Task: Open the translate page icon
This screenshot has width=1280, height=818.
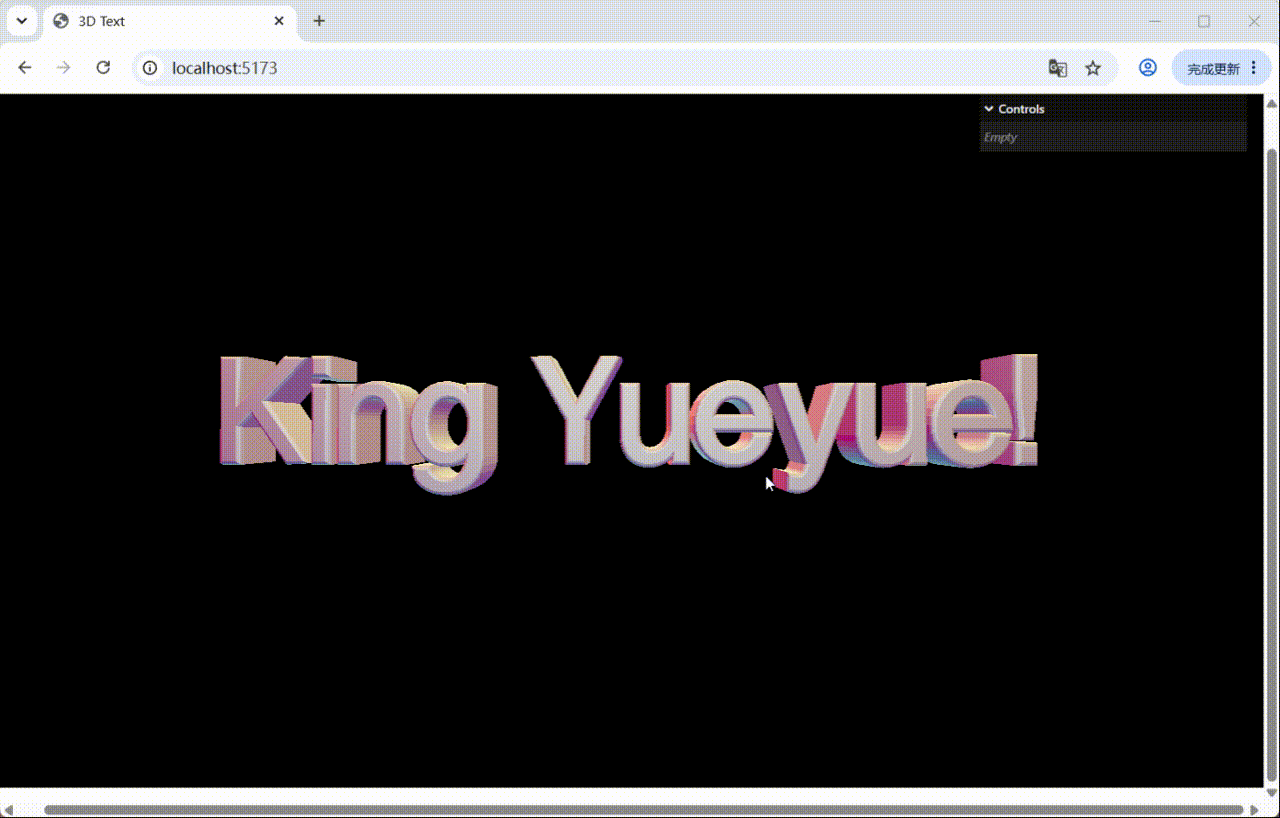Action: coord(1057,68)
